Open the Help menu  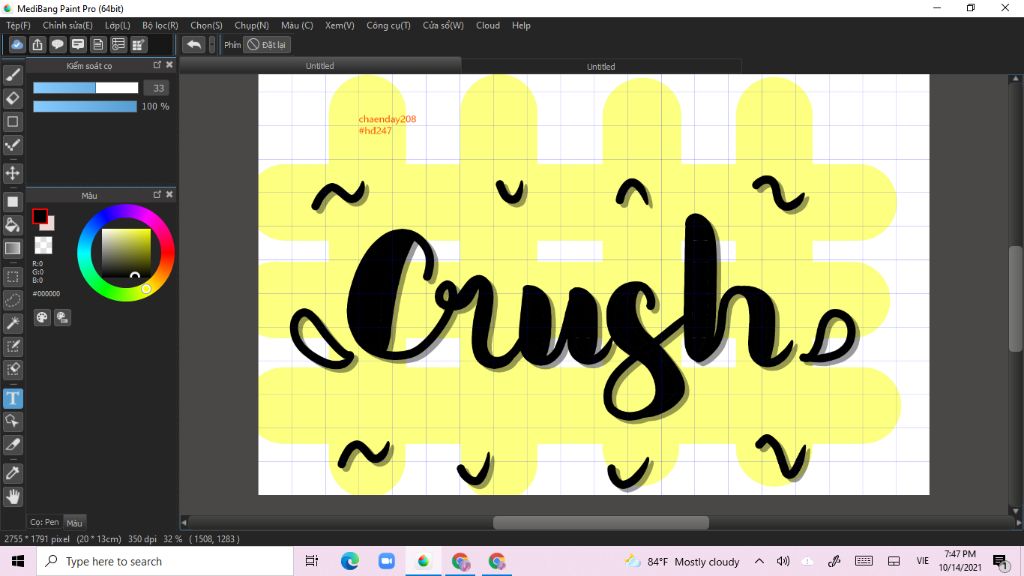point(521,25)
